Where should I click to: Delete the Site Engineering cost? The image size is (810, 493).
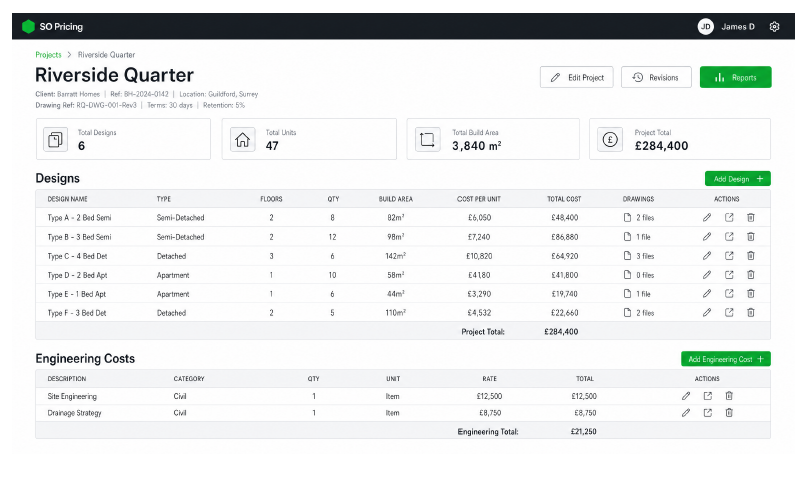point(729,396)
